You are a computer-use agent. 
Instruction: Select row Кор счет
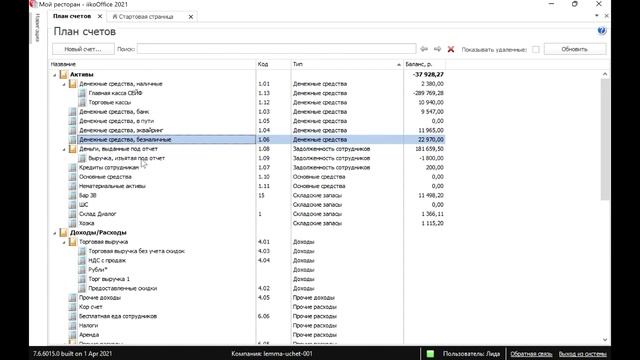click(247, 307)
